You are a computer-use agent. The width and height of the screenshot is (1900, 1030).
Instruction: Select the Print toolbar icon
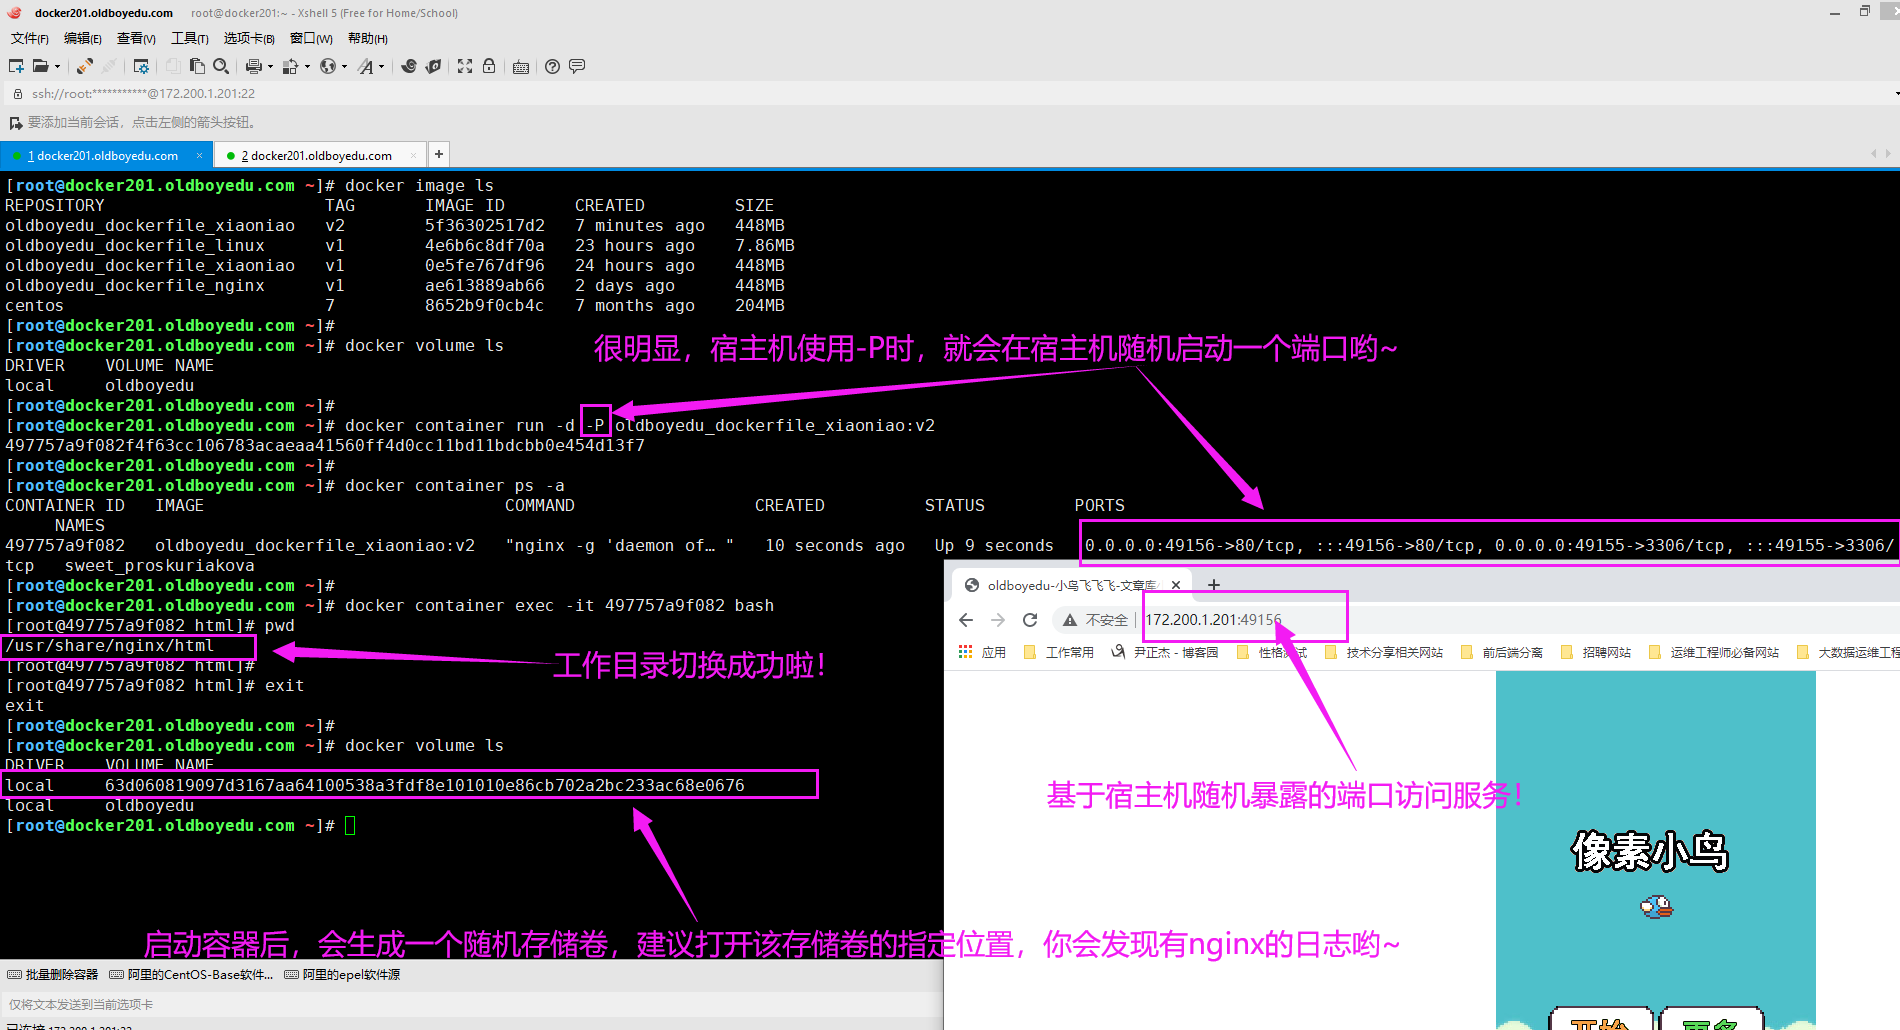click(256, 66)
